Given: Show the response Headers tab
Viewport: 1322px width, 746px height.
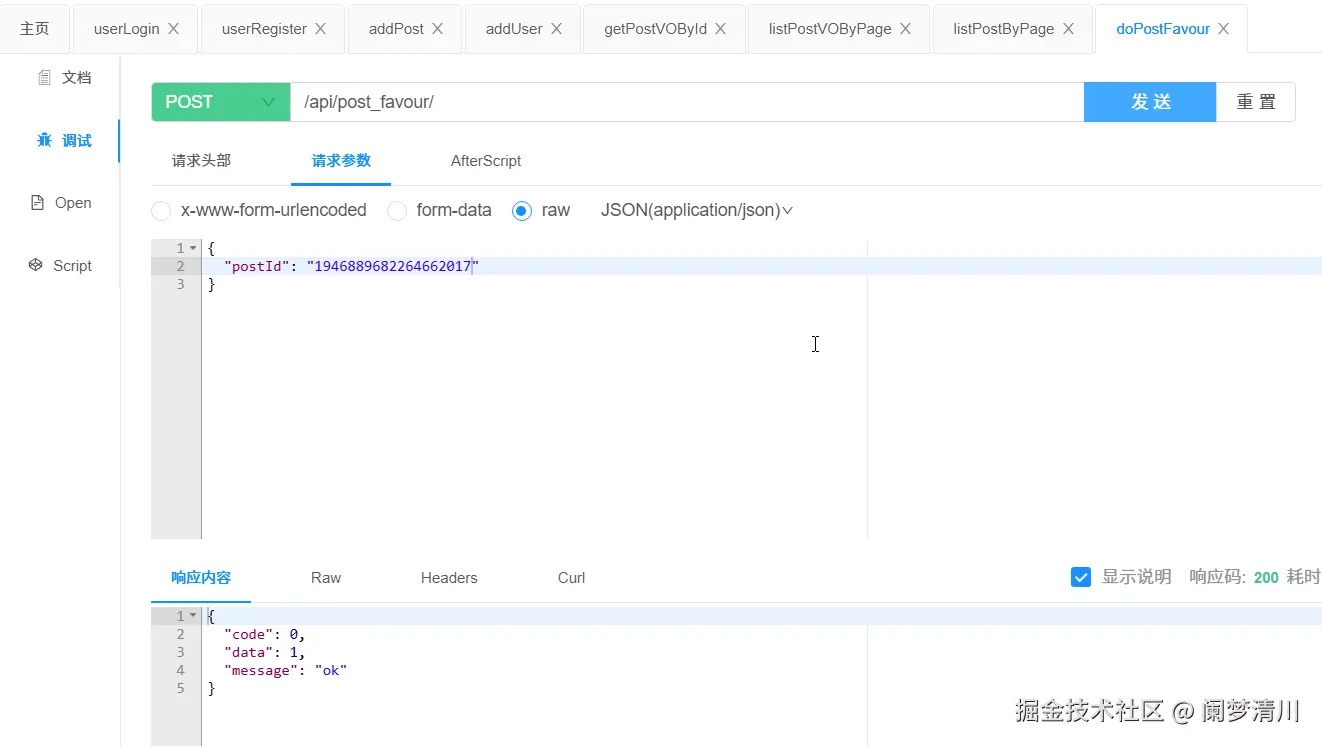Looking at the screenshot, I should 449,577.
